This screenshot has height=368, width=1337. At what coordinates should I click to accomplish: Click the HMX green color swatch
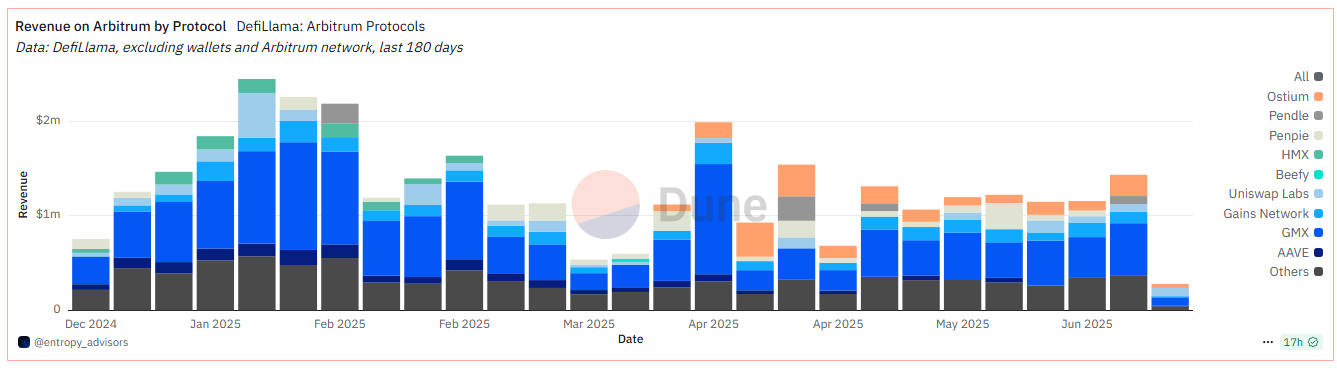point(1319,155)
